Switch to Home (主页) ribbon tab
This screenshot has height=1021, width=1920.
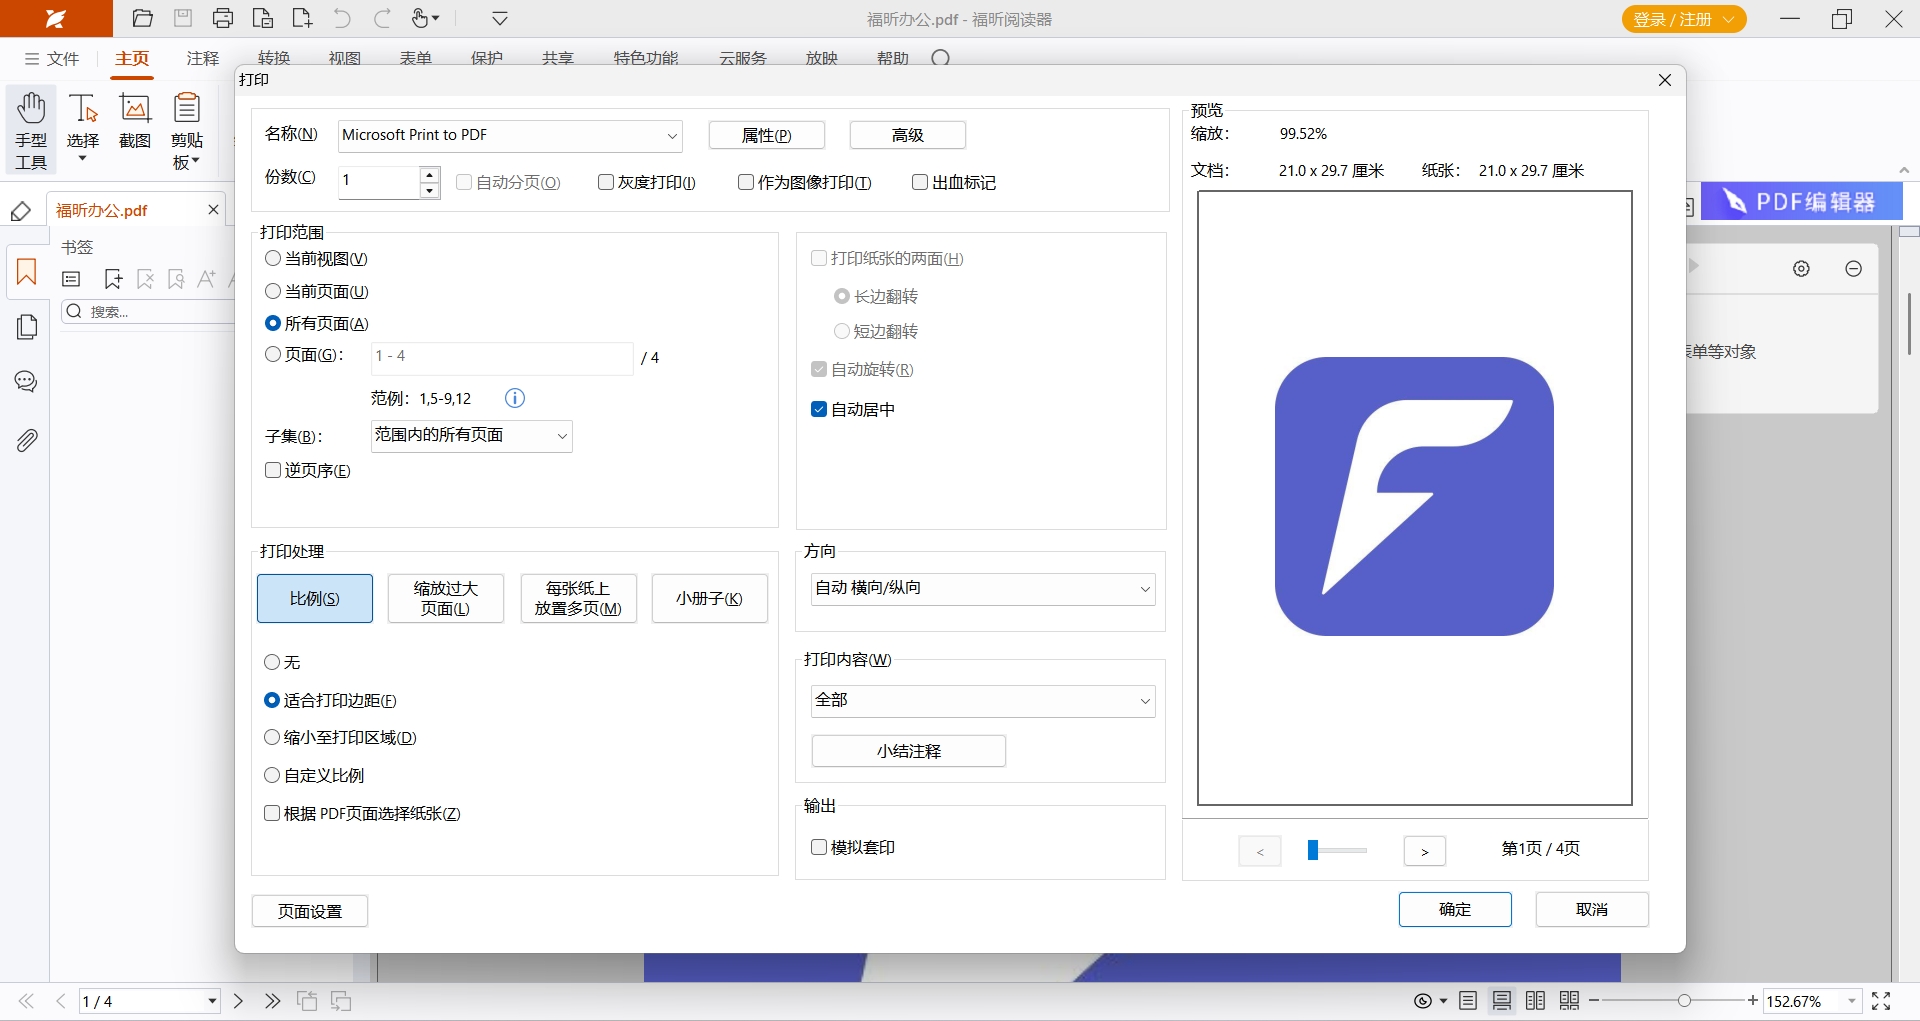click(x=132, y=59)
